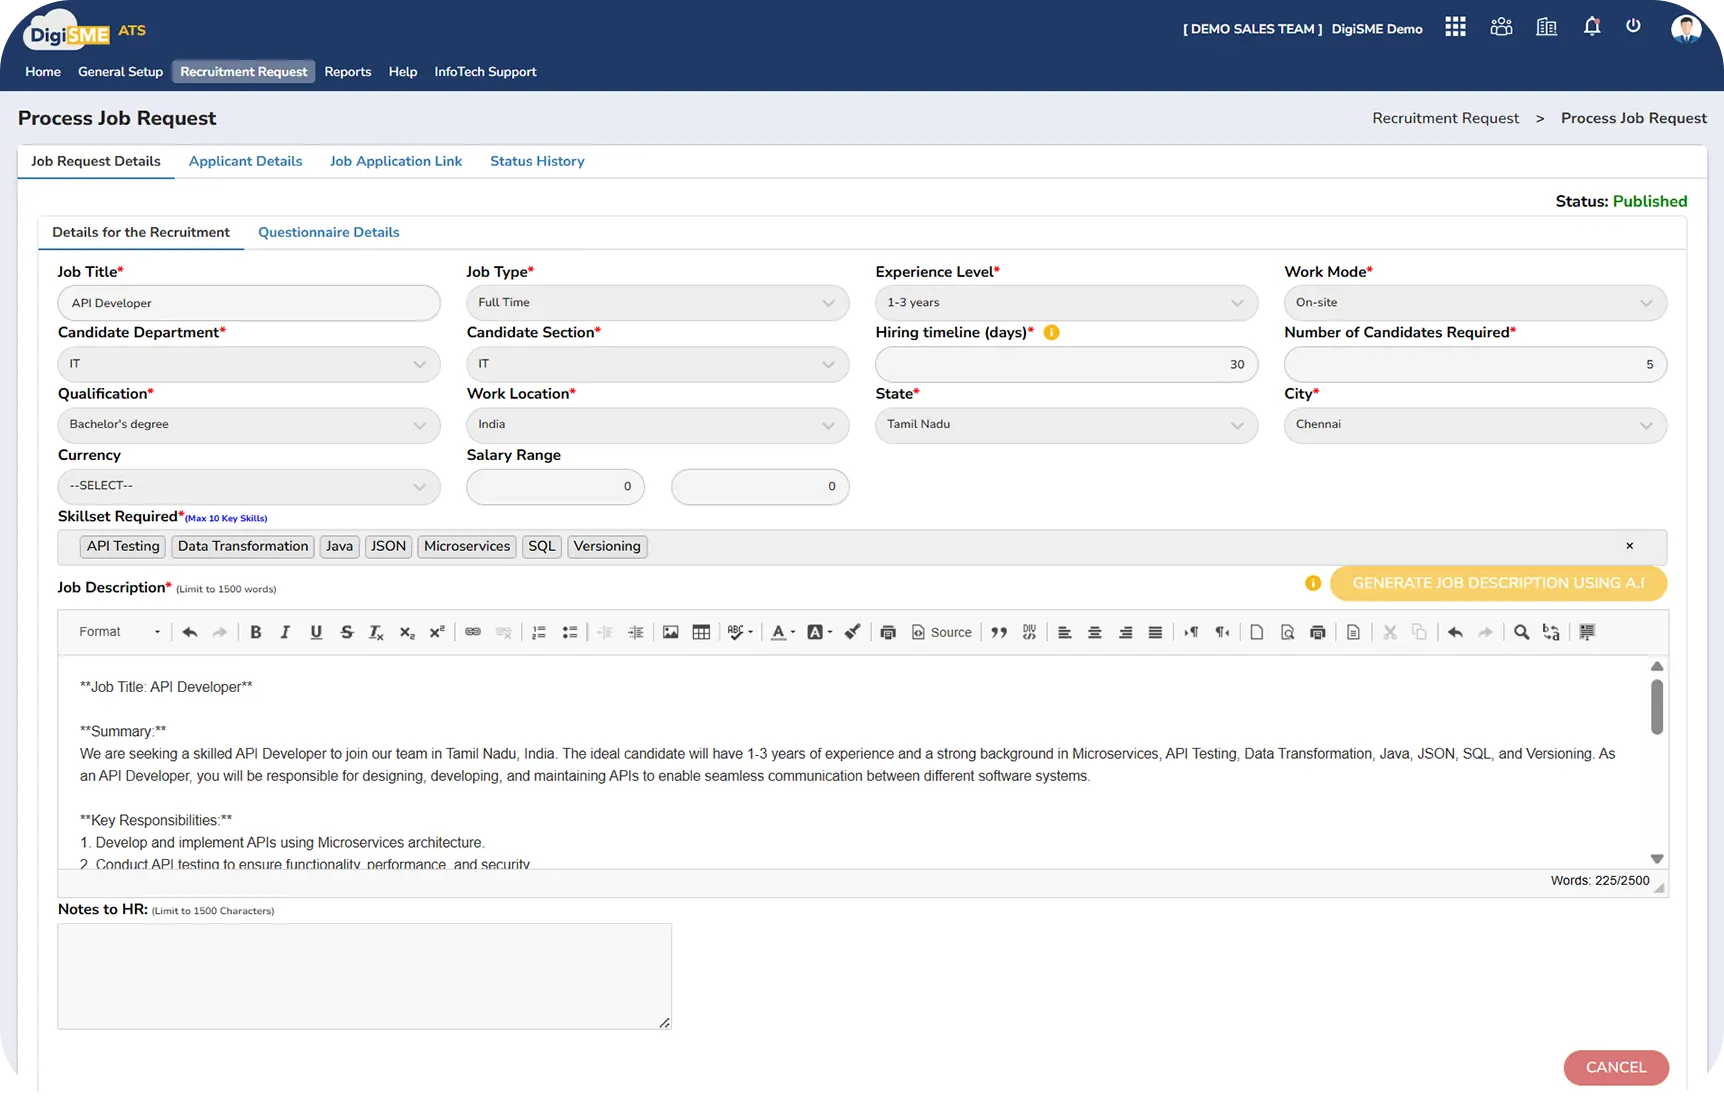
Task: Expand the Job Type dropdown
Action: pos(657,303)
